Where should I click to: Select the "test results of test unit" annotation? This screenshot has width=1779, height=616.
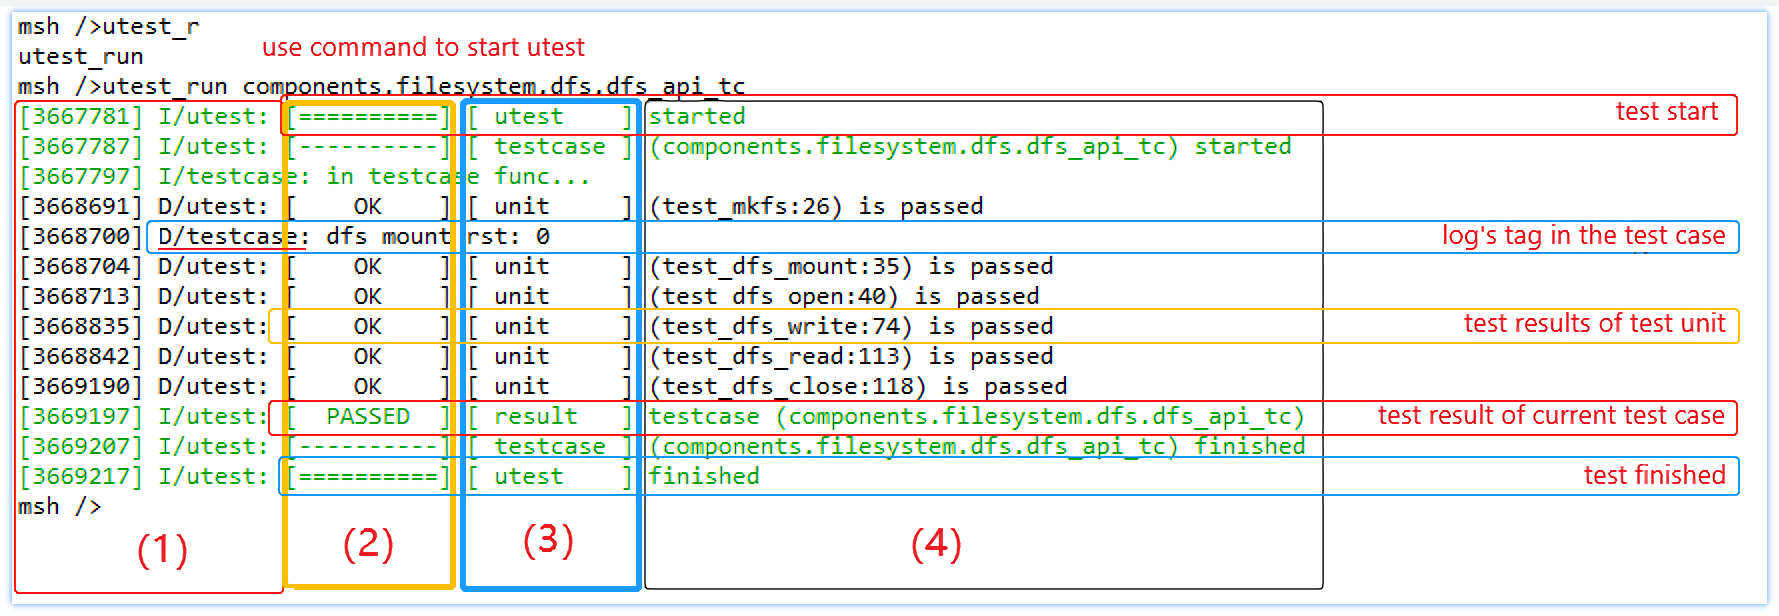coord(1594,324)
